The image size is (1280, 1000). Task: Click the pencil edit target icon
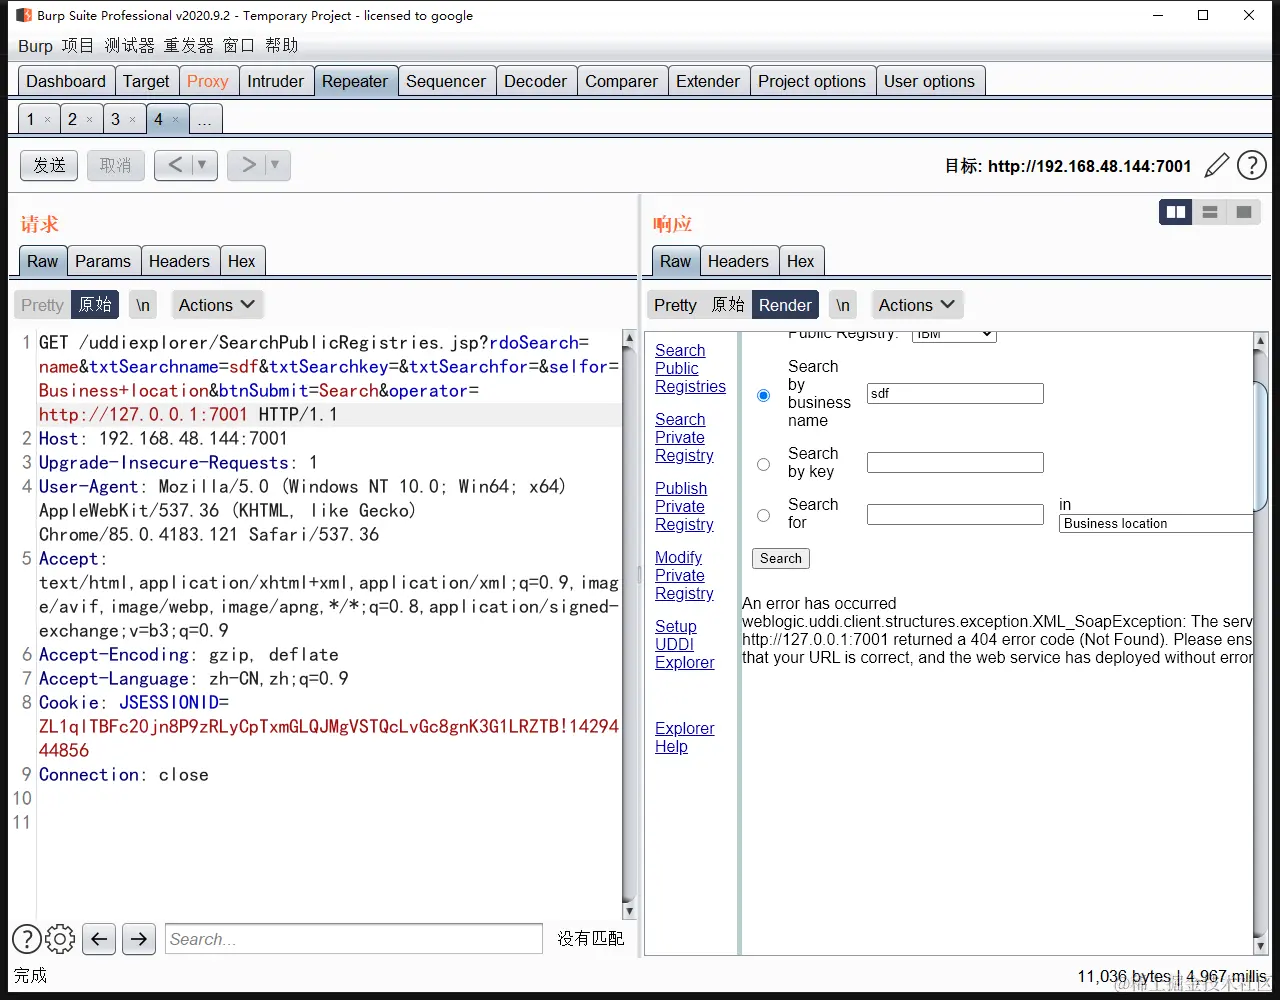click(1217, 165)
